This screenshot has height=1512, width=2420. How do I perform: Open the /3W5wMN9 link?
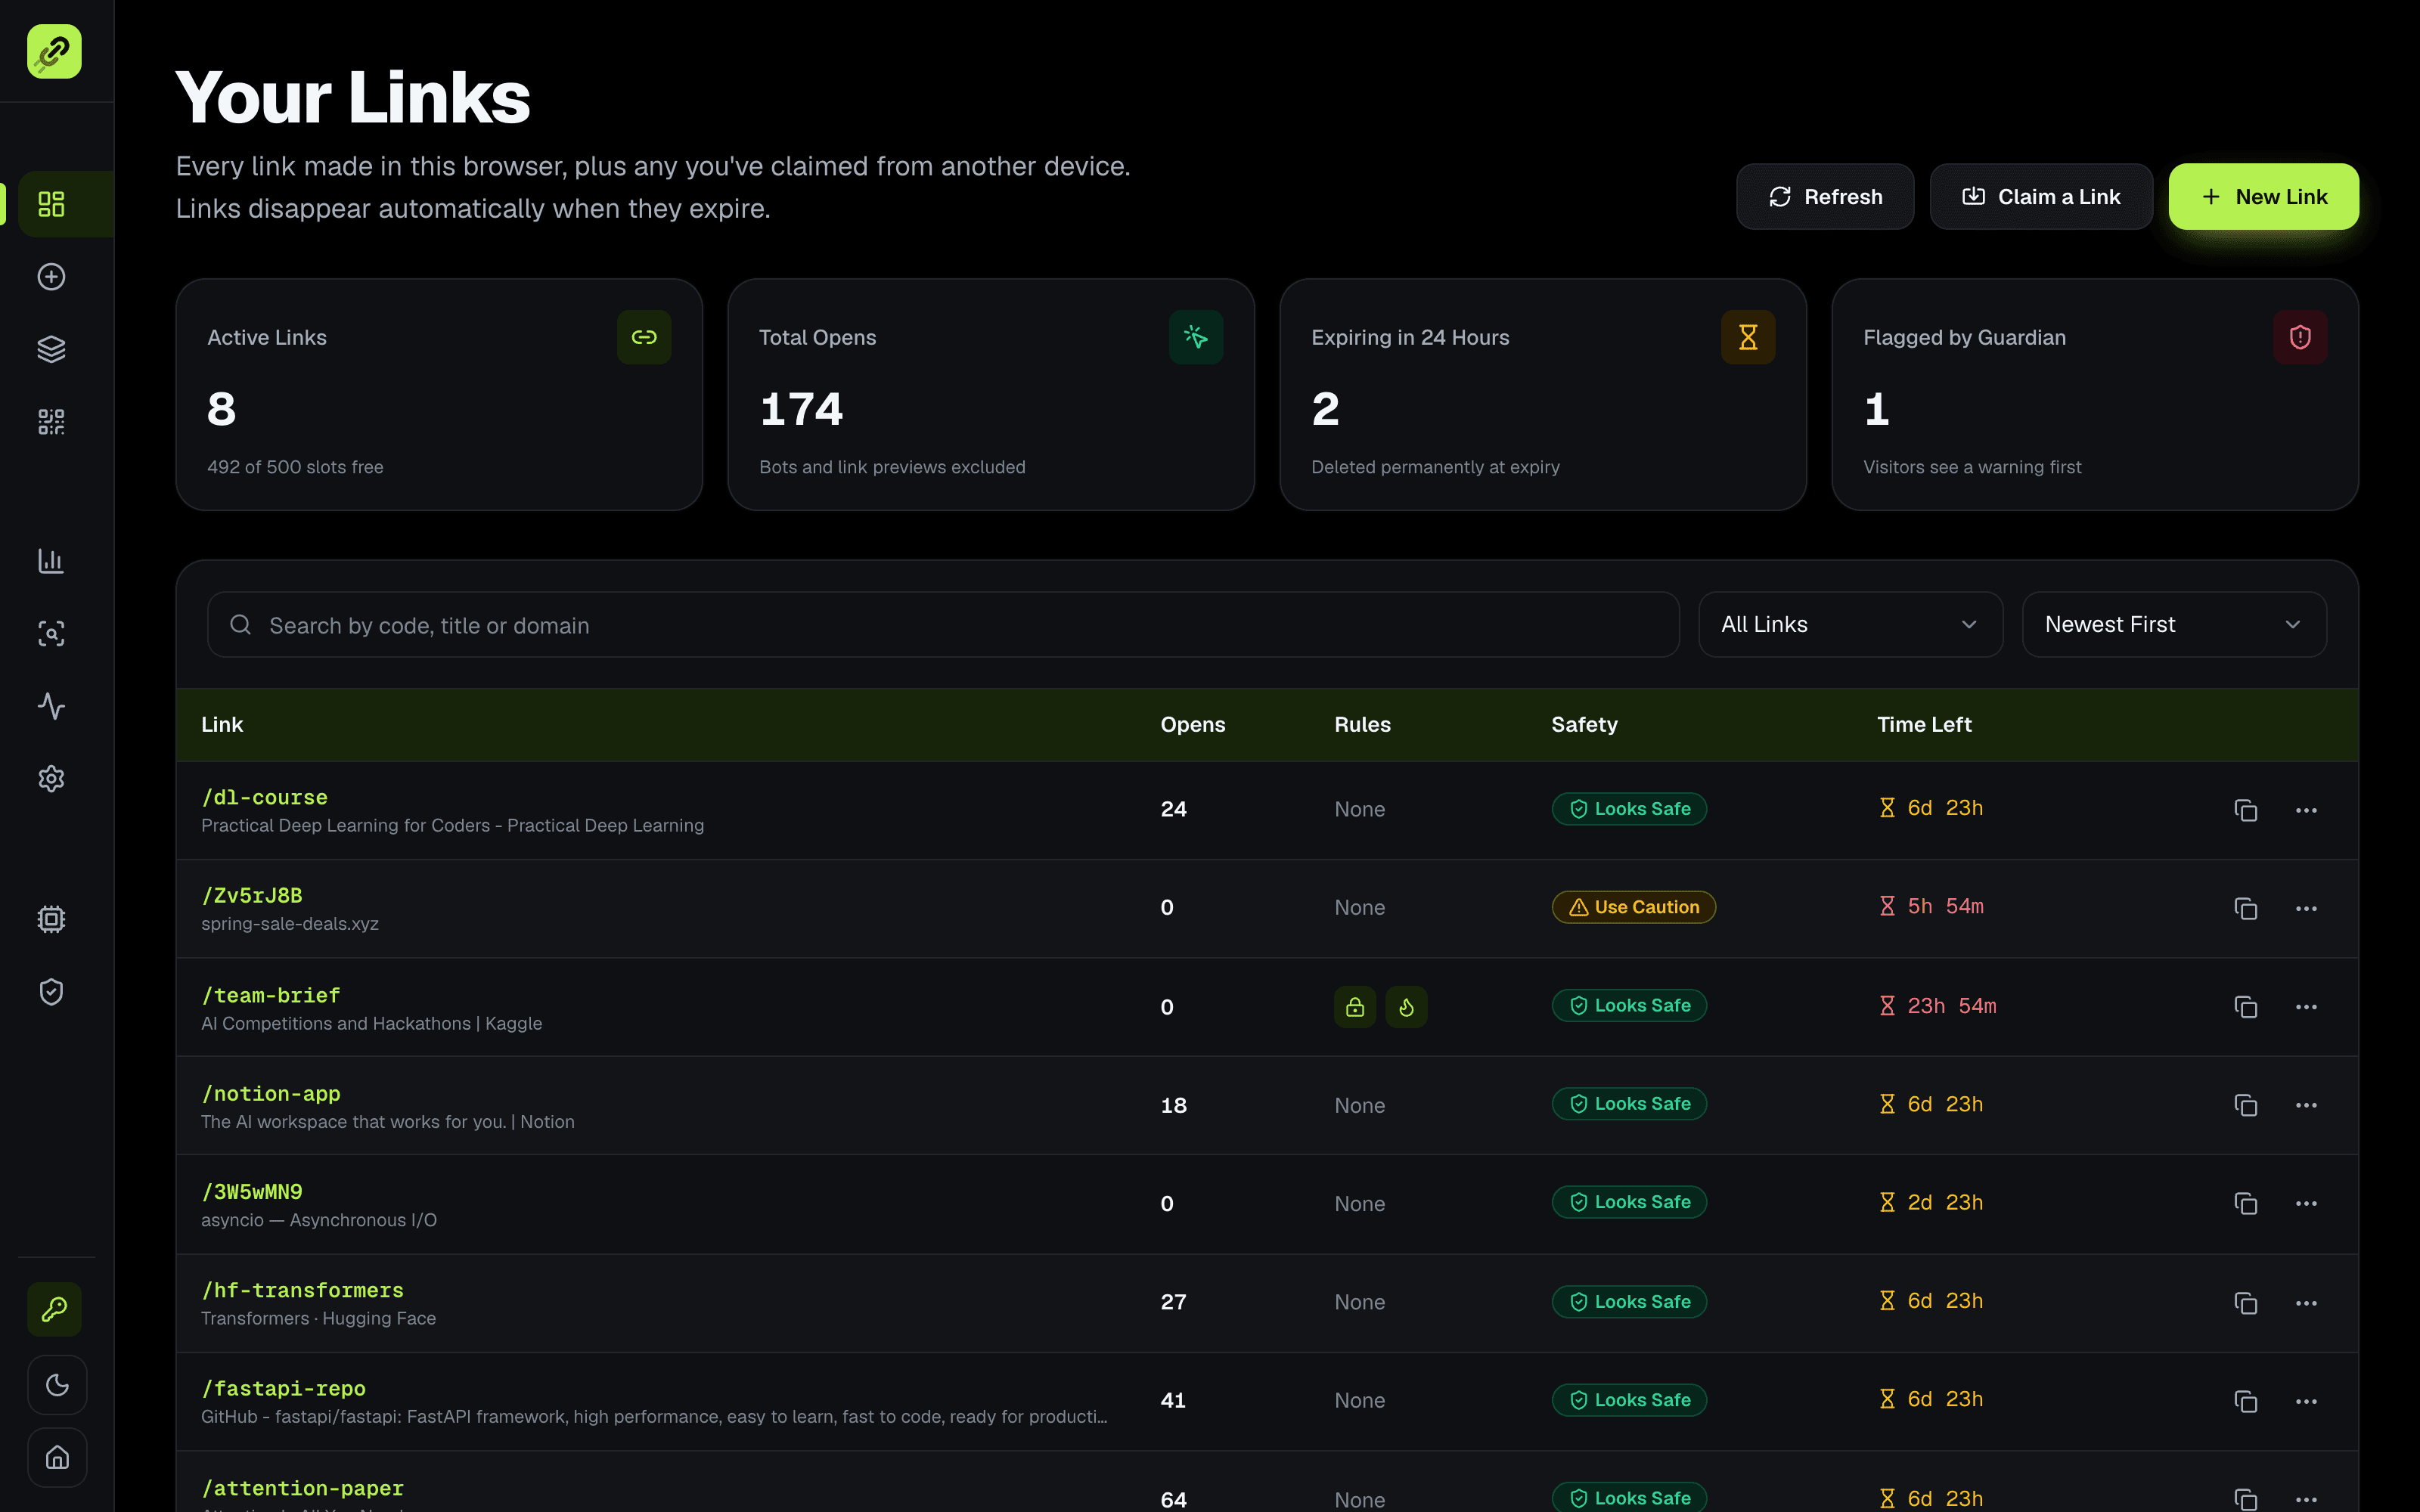[x=252, y=1191]
